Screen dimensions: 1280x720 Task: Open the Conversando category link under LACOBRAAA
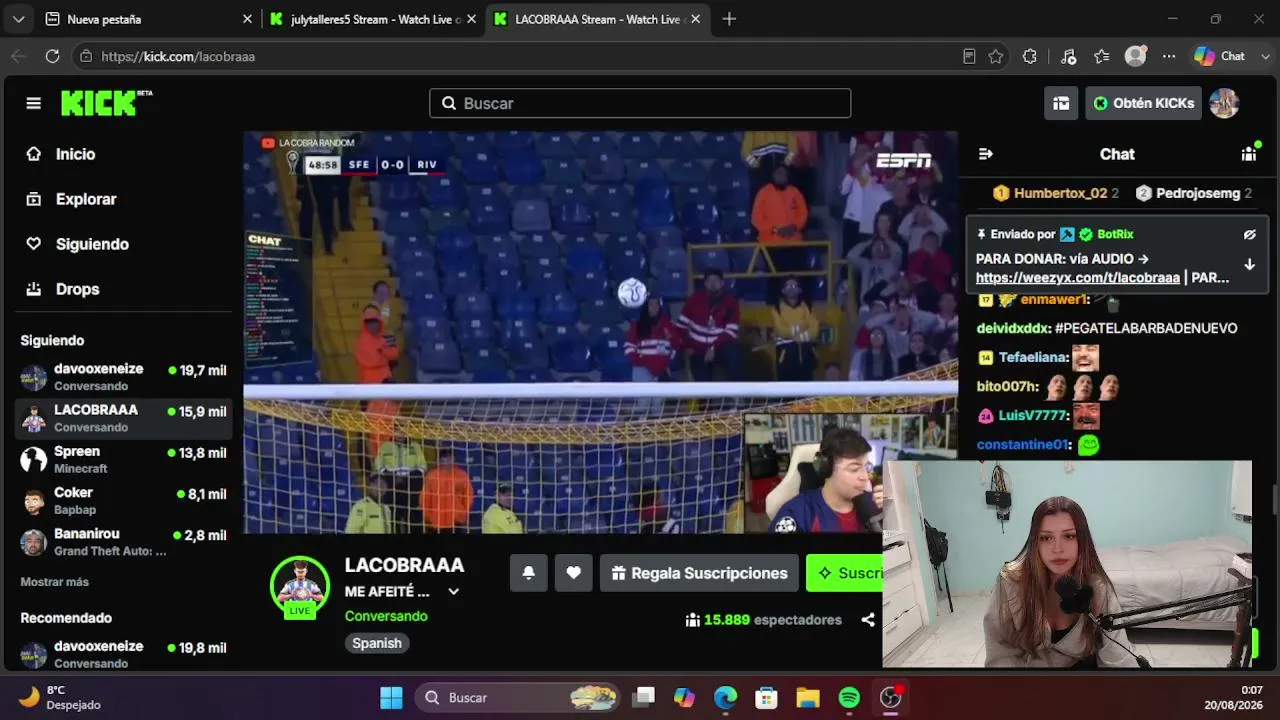pos(386,616)
